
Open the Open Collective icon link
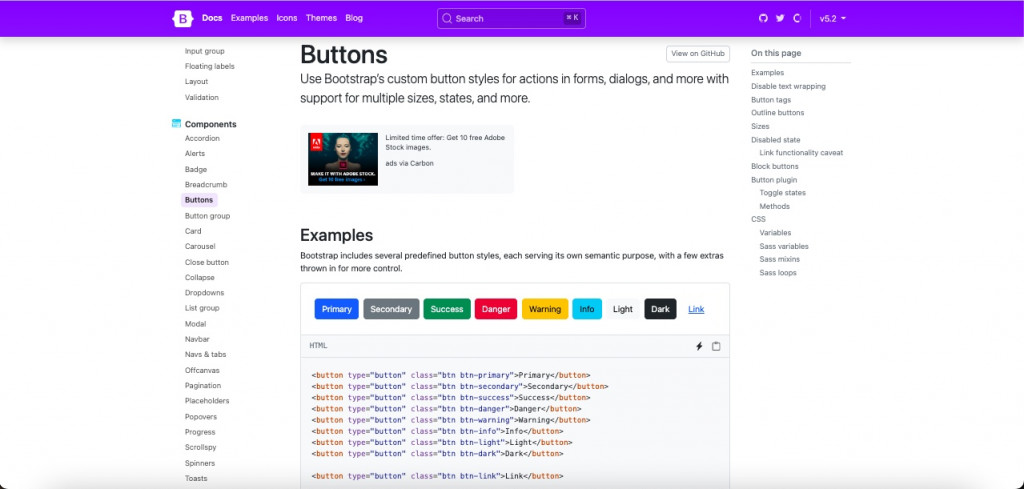click(x=797, y=18)
